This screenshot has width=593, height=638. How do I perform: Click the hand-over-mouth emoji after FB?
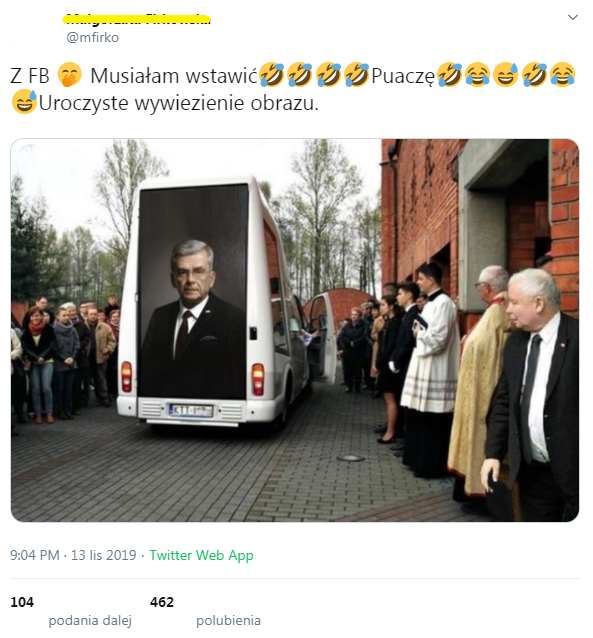tap(70, 75)
